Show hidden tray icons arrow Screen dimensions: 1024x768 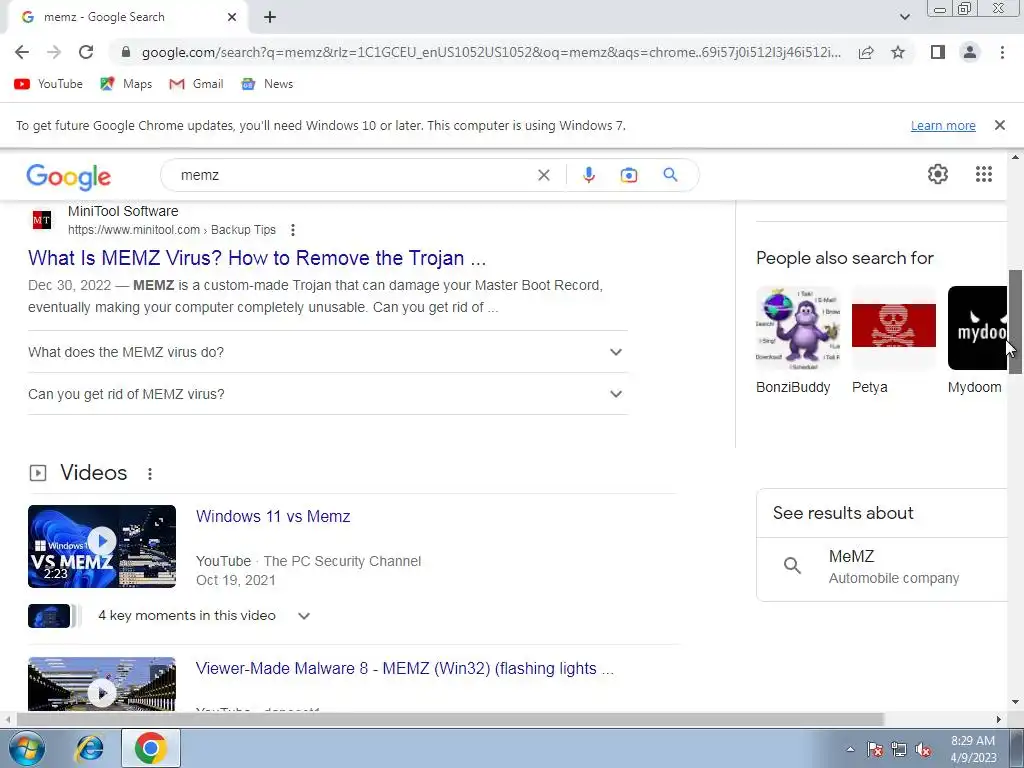click(x=850, y=749)
